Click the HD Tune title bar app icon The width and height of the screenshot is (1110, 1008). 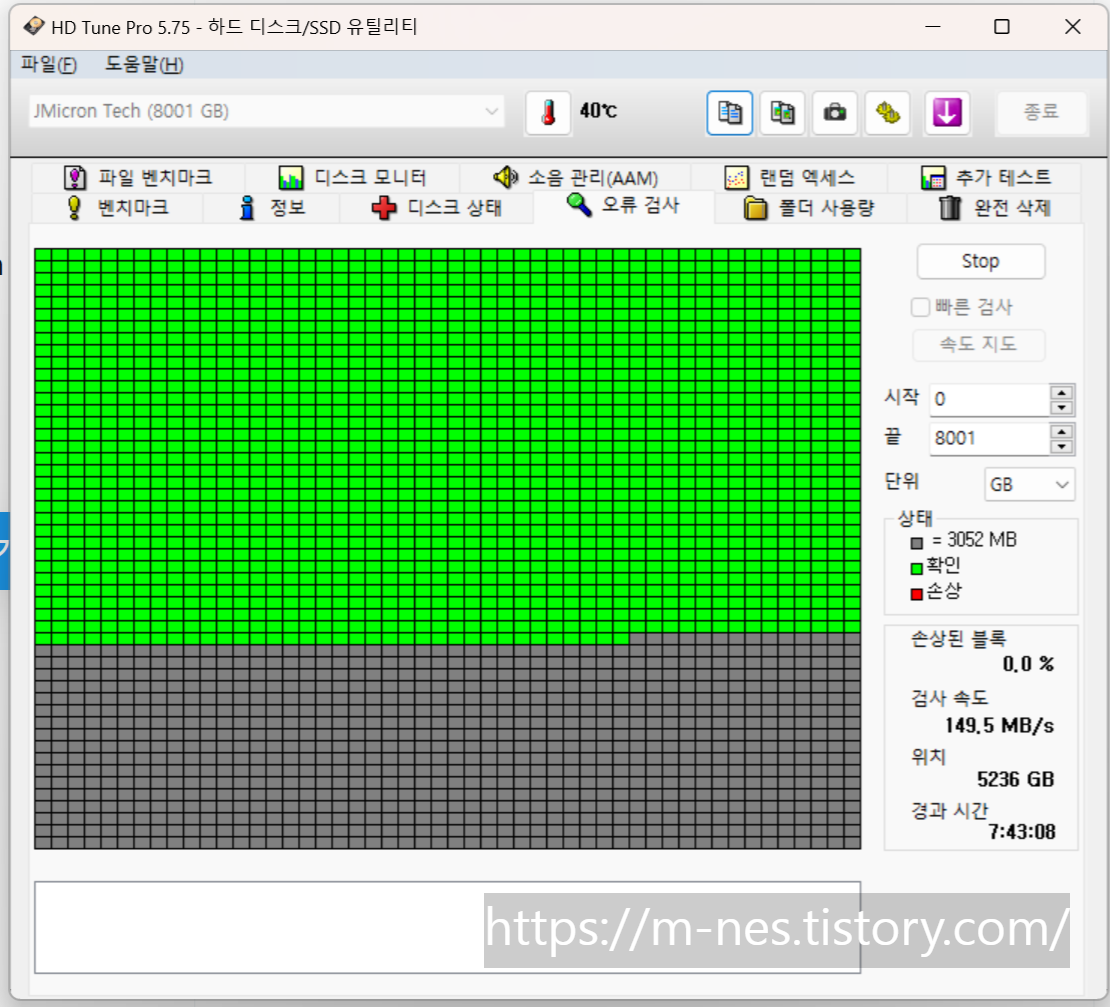33,27
